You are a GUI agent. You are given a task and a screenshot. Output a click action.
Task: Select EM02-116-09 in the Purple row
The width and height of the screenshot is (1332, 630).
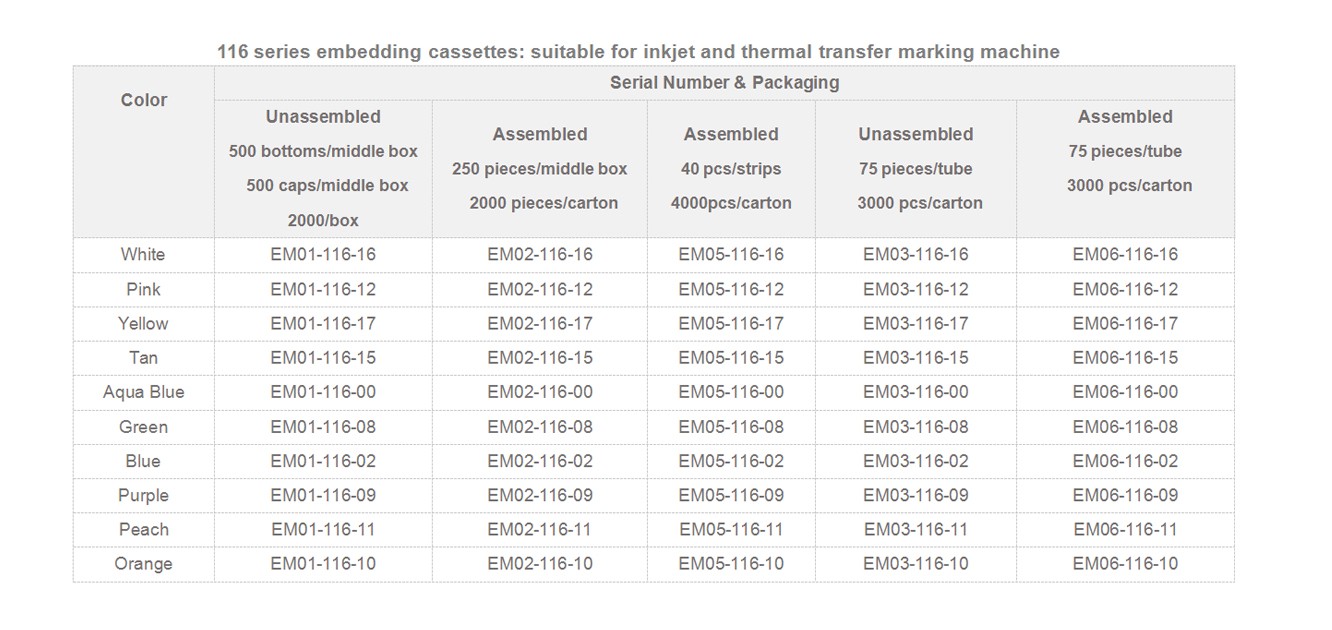pos(540,495)
